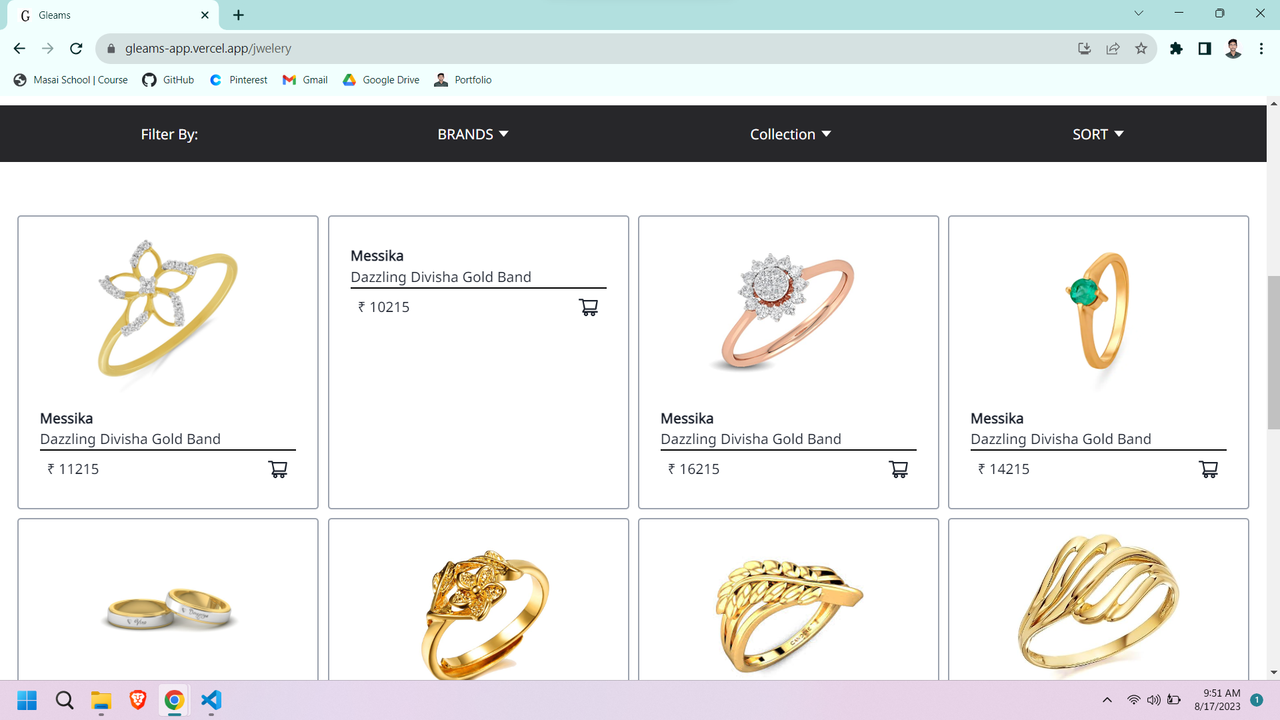Viewport: 1280px width, 720px height.
Task: Open the Windows Start menu
Action: point(27,700)
